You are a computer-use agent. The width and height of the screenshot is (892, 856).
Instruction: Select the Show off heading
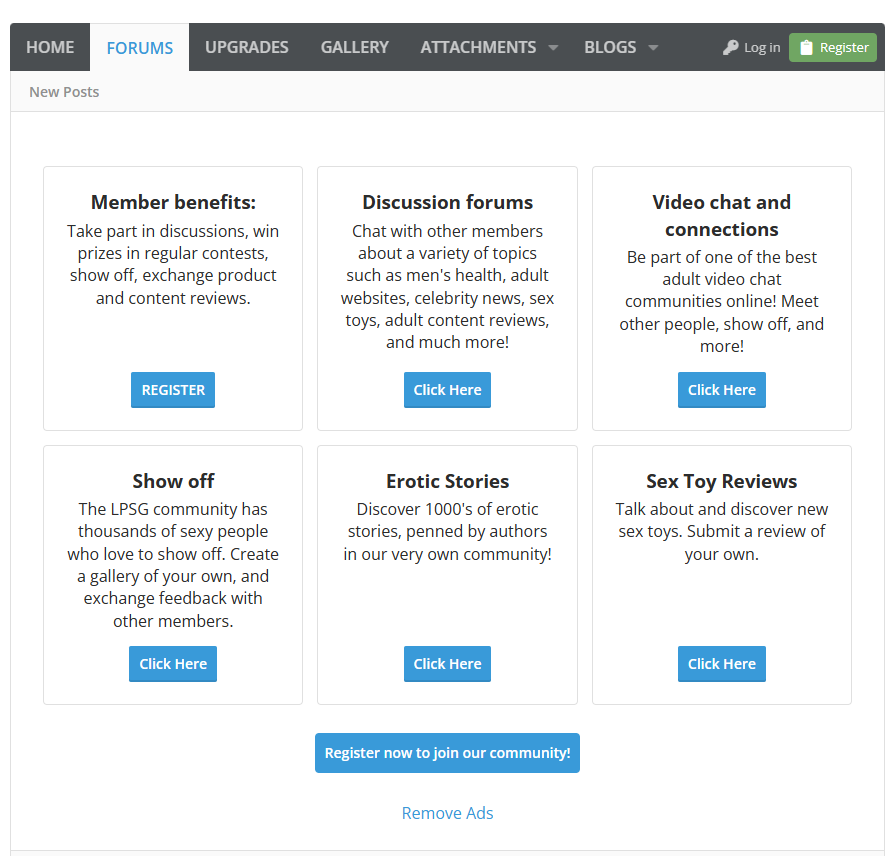[173, 481]
